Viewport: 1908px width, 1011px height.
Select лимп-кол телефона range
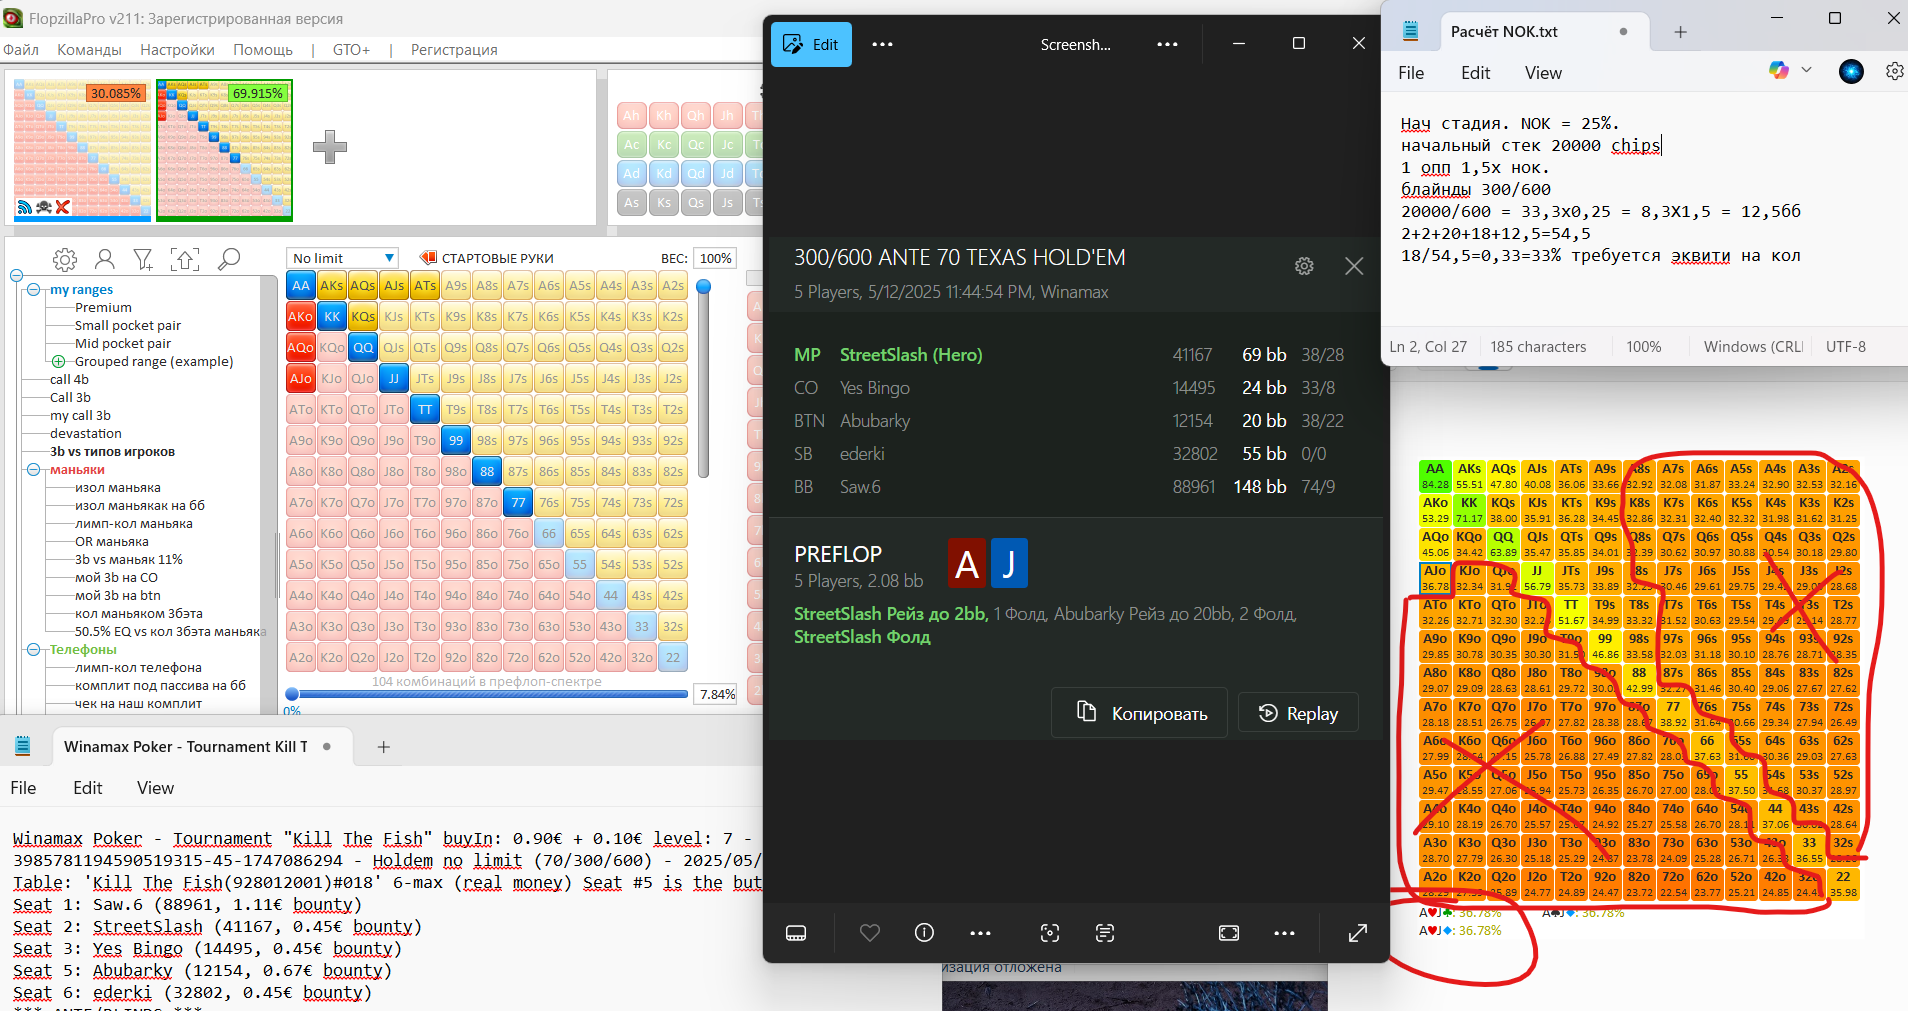point(138,668)
